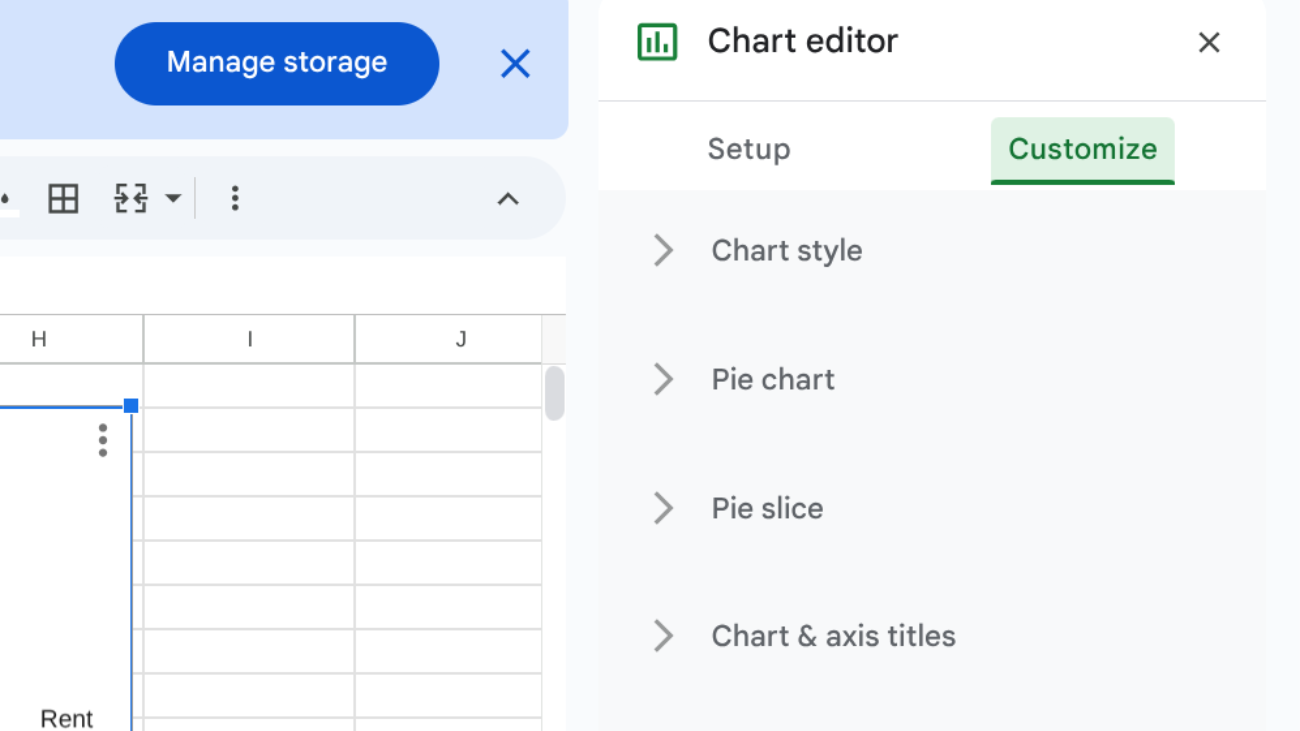Open the chart's three-dot options menu
The height and width of the screenshot is (731, 1300).
click(x=102, y=440)
